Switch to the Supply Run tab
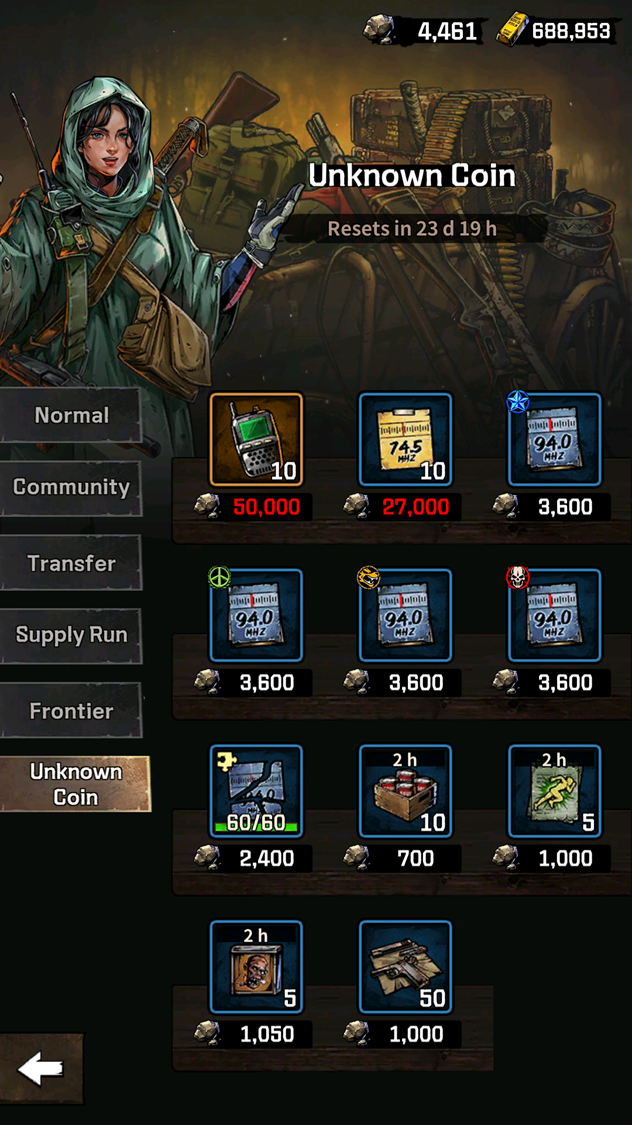This screenshot has width=632, height=1125. coord(71,635)
